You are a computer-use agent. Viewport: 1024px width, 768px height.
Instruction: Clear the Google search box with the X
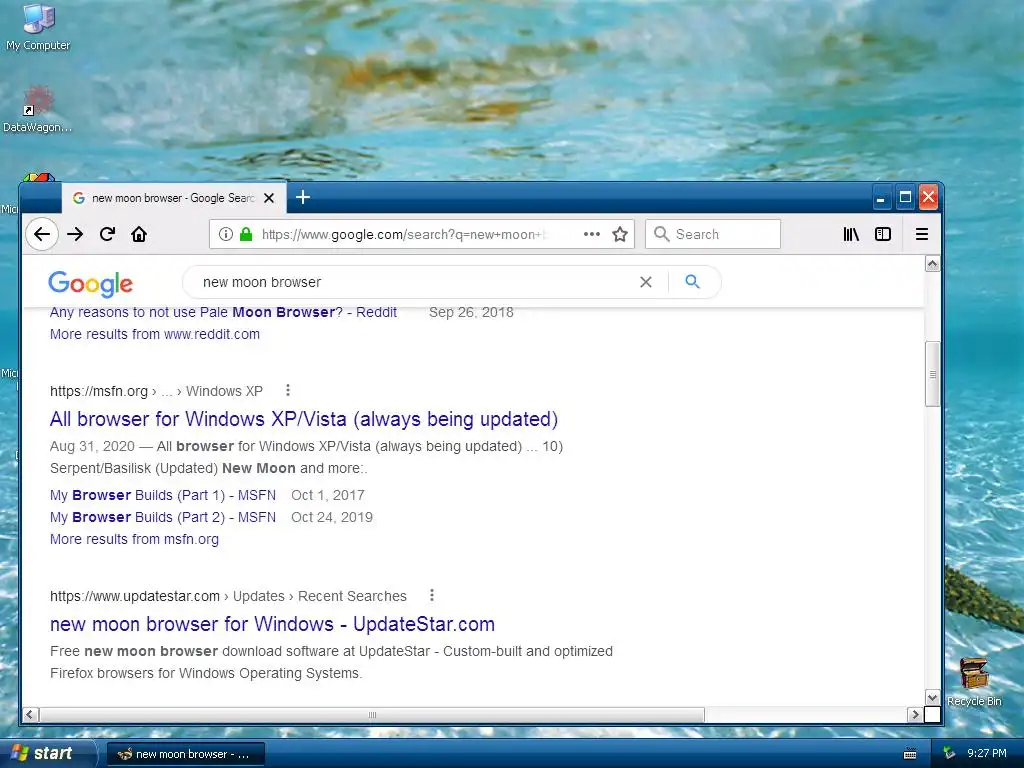[x=645, y=282]
